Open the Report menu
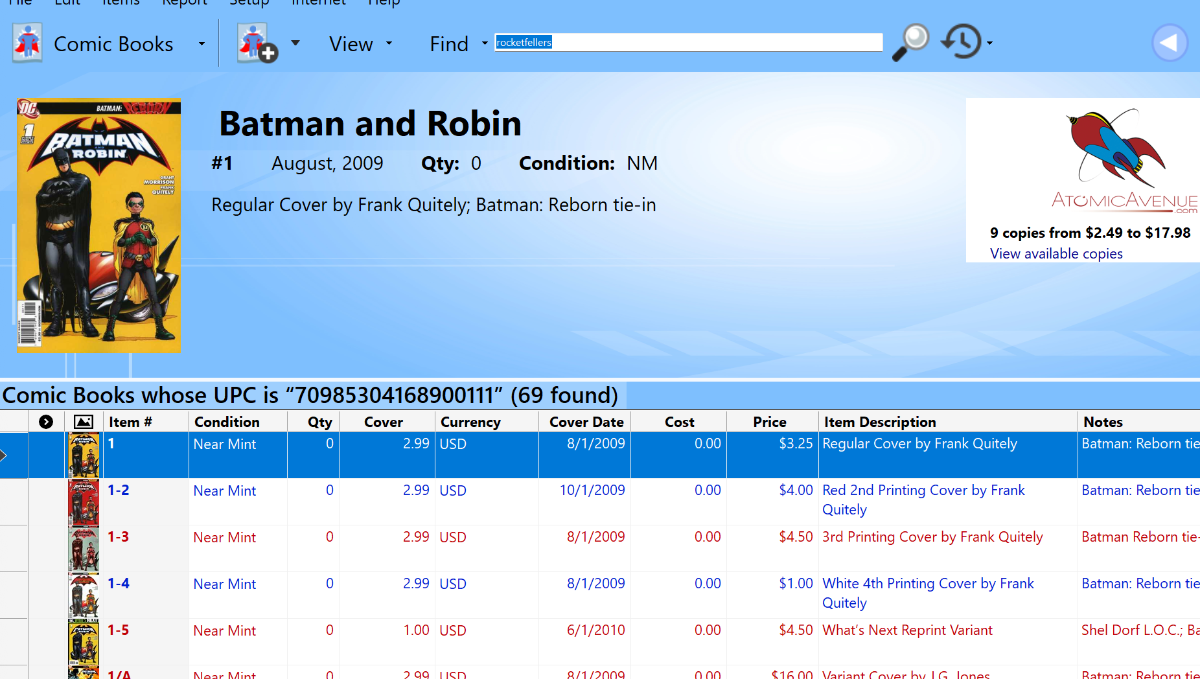Screen dimensions: 1200x679 pos(185,3)
